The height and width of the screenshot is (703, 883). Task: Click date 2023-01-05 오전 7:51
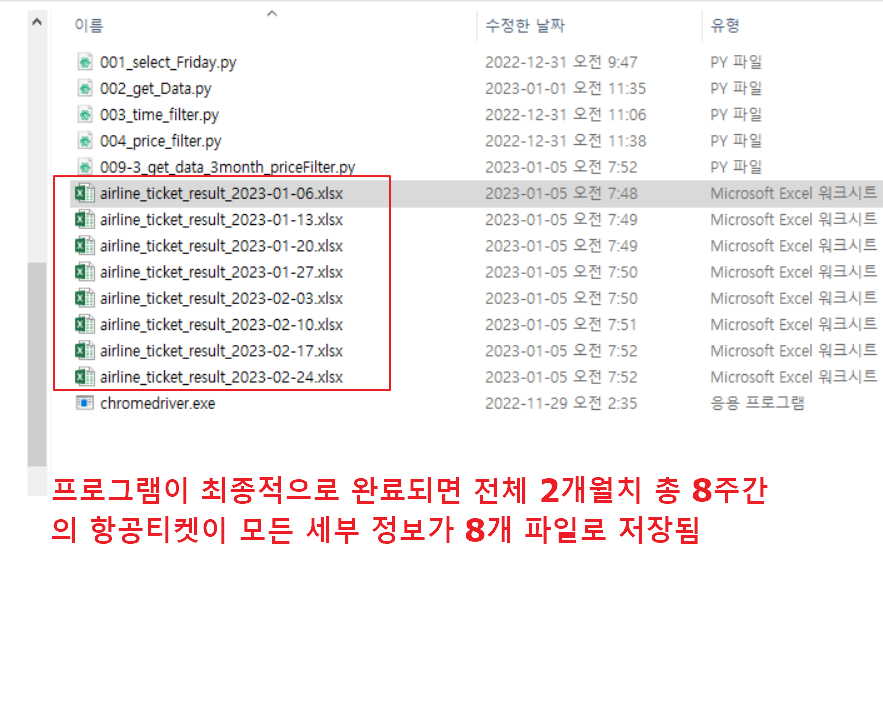[561, 324]
